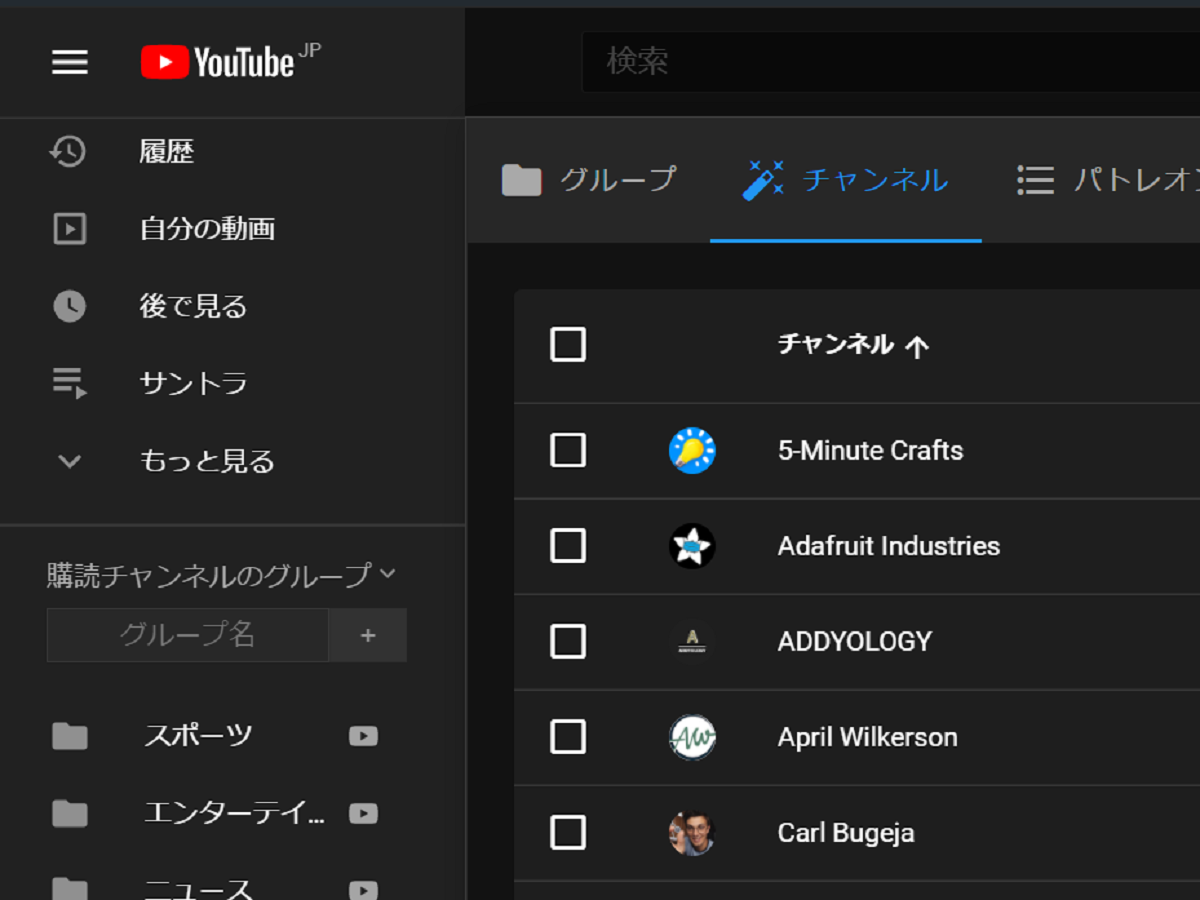Click the YouTube icon beside スポーツ
The width and height of the screenshot is (1200, 900).
(363, 736)
